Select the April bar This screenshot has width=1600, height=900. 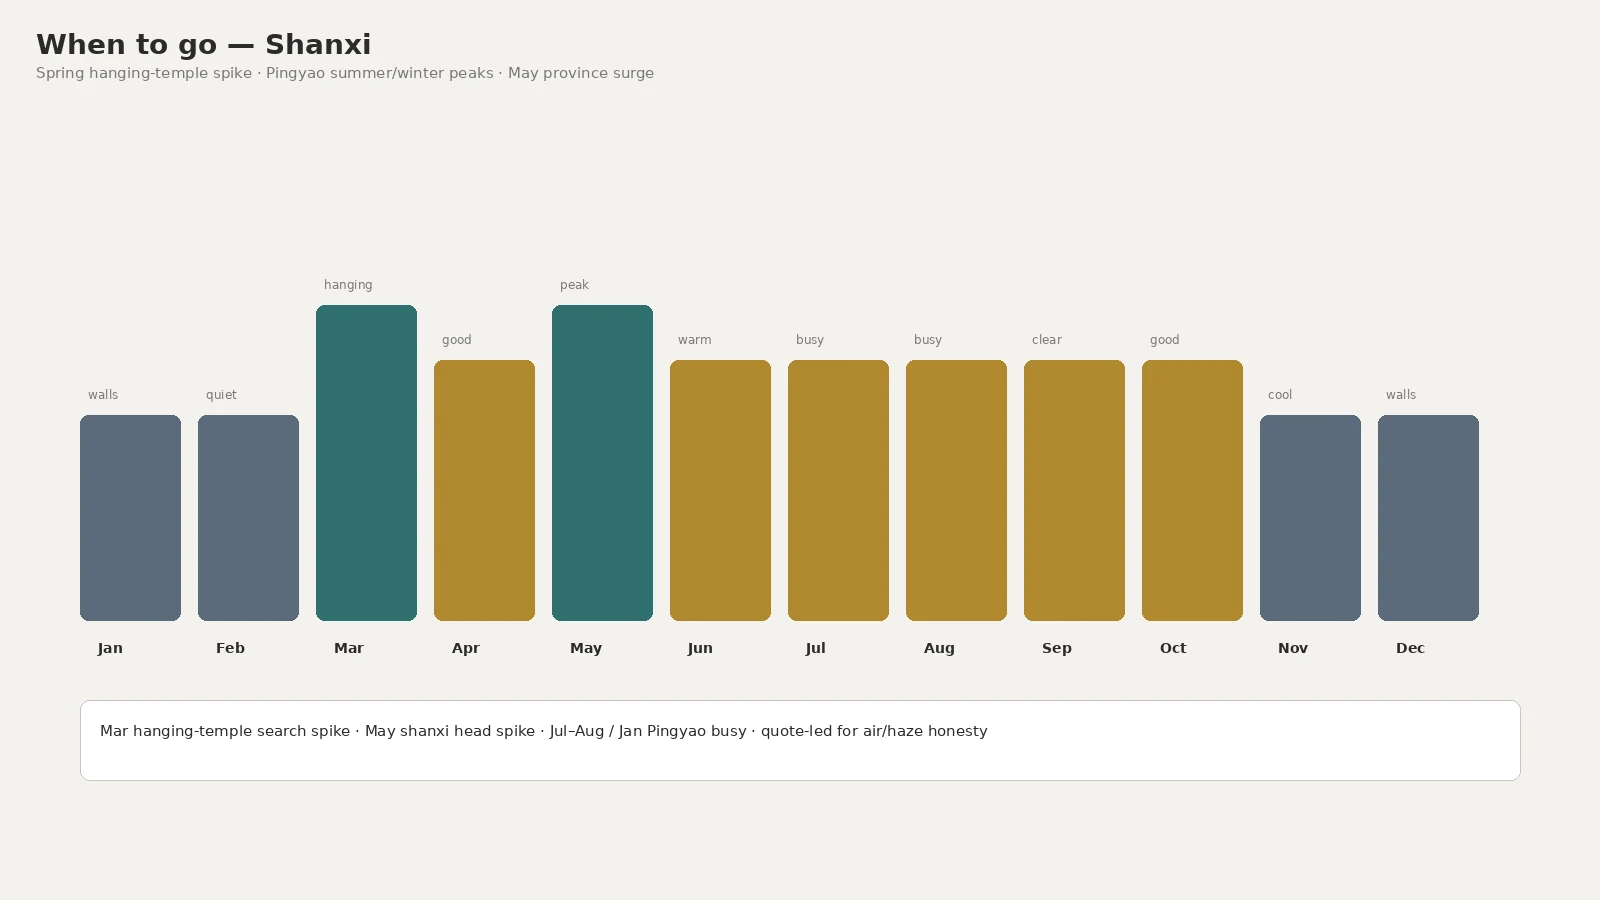(x=484, y=490)
